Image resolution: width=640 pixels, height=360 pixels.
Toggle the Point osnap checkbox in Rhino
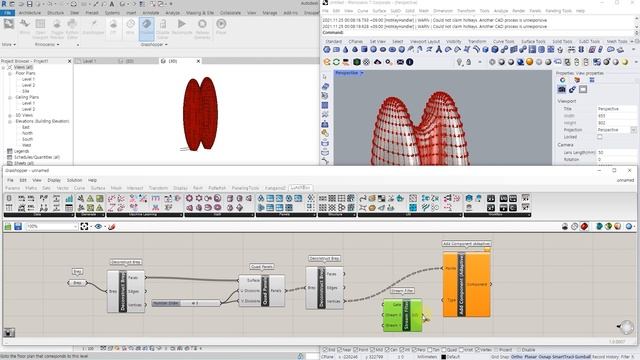tap(356, 350)
